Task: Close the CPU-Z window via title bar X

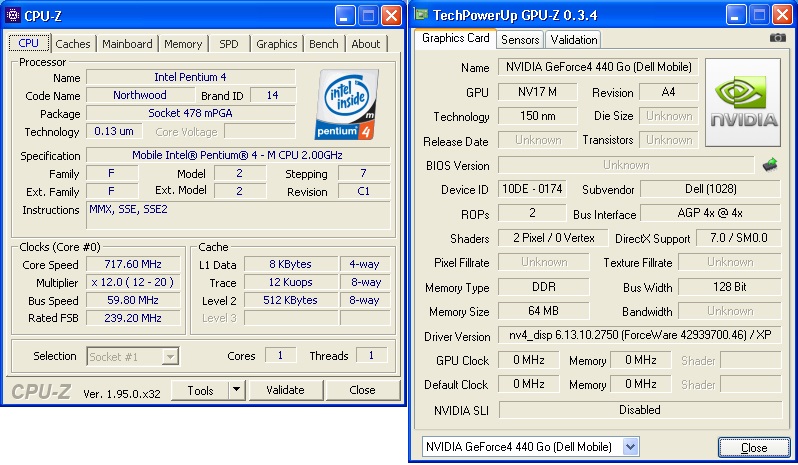Action: click(x=391, y=16)
